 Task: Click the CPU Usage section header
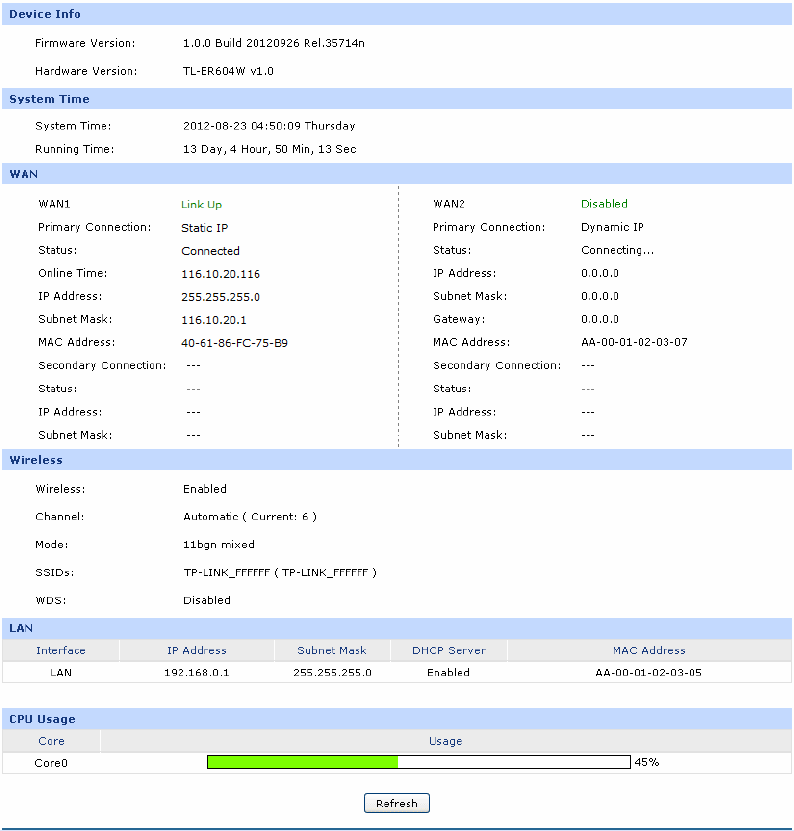tap(42, 719)
